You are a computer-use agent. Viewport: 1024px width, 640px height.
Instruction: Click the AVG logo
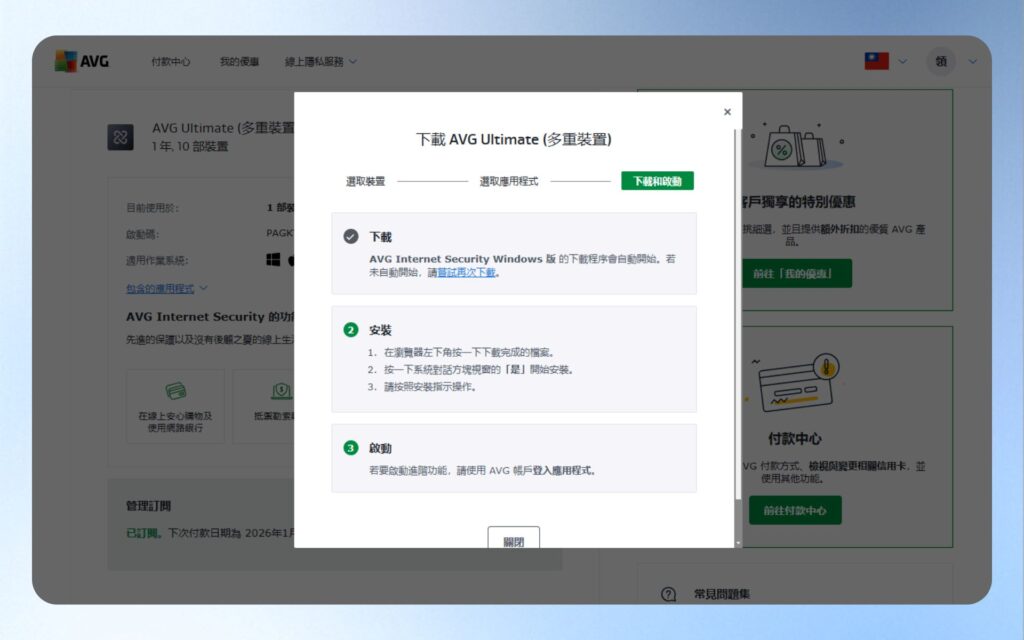tap(82, 61)
